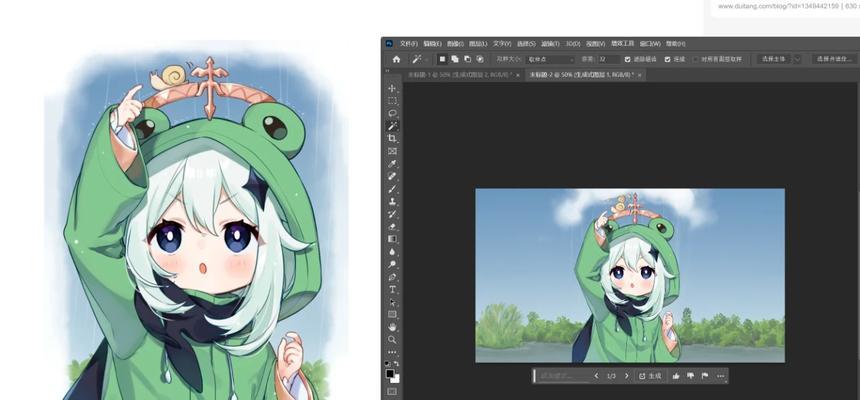Choose Subtract from Selection mode button
This screenshot has width=860, height=400.
coord(467,59)
